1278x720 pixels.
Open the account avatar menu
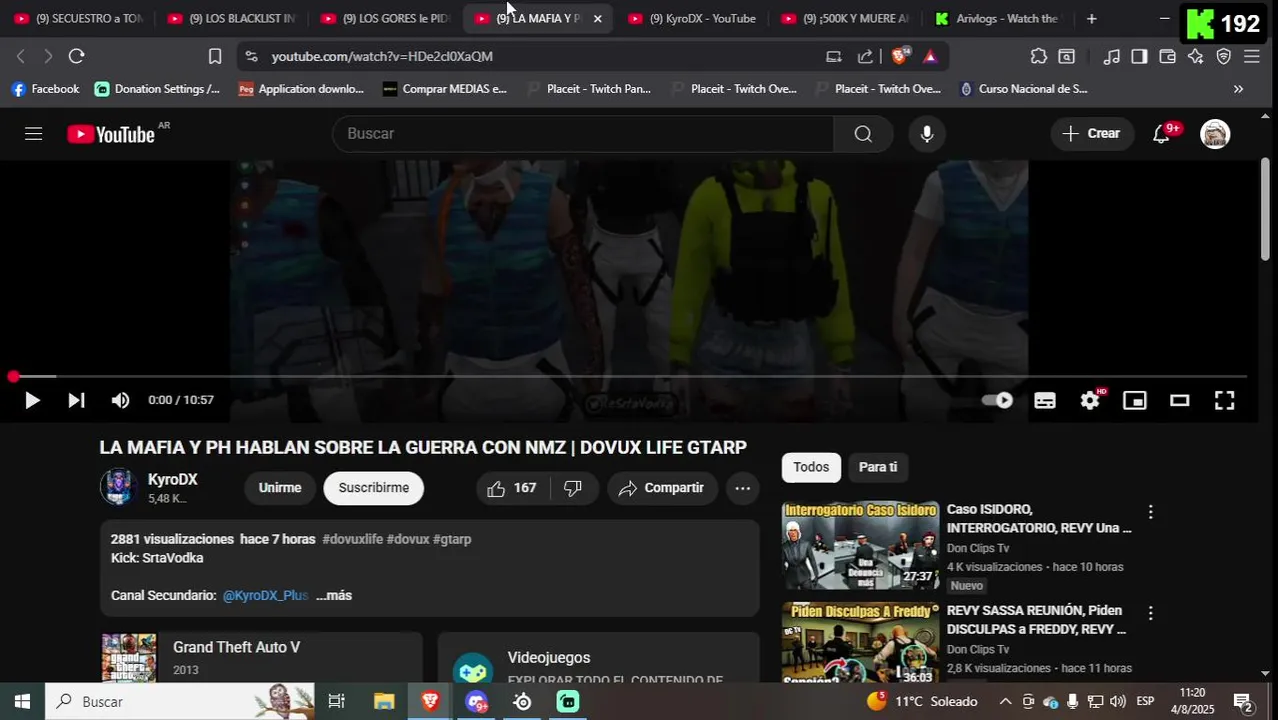click(x=1215, y=134)
